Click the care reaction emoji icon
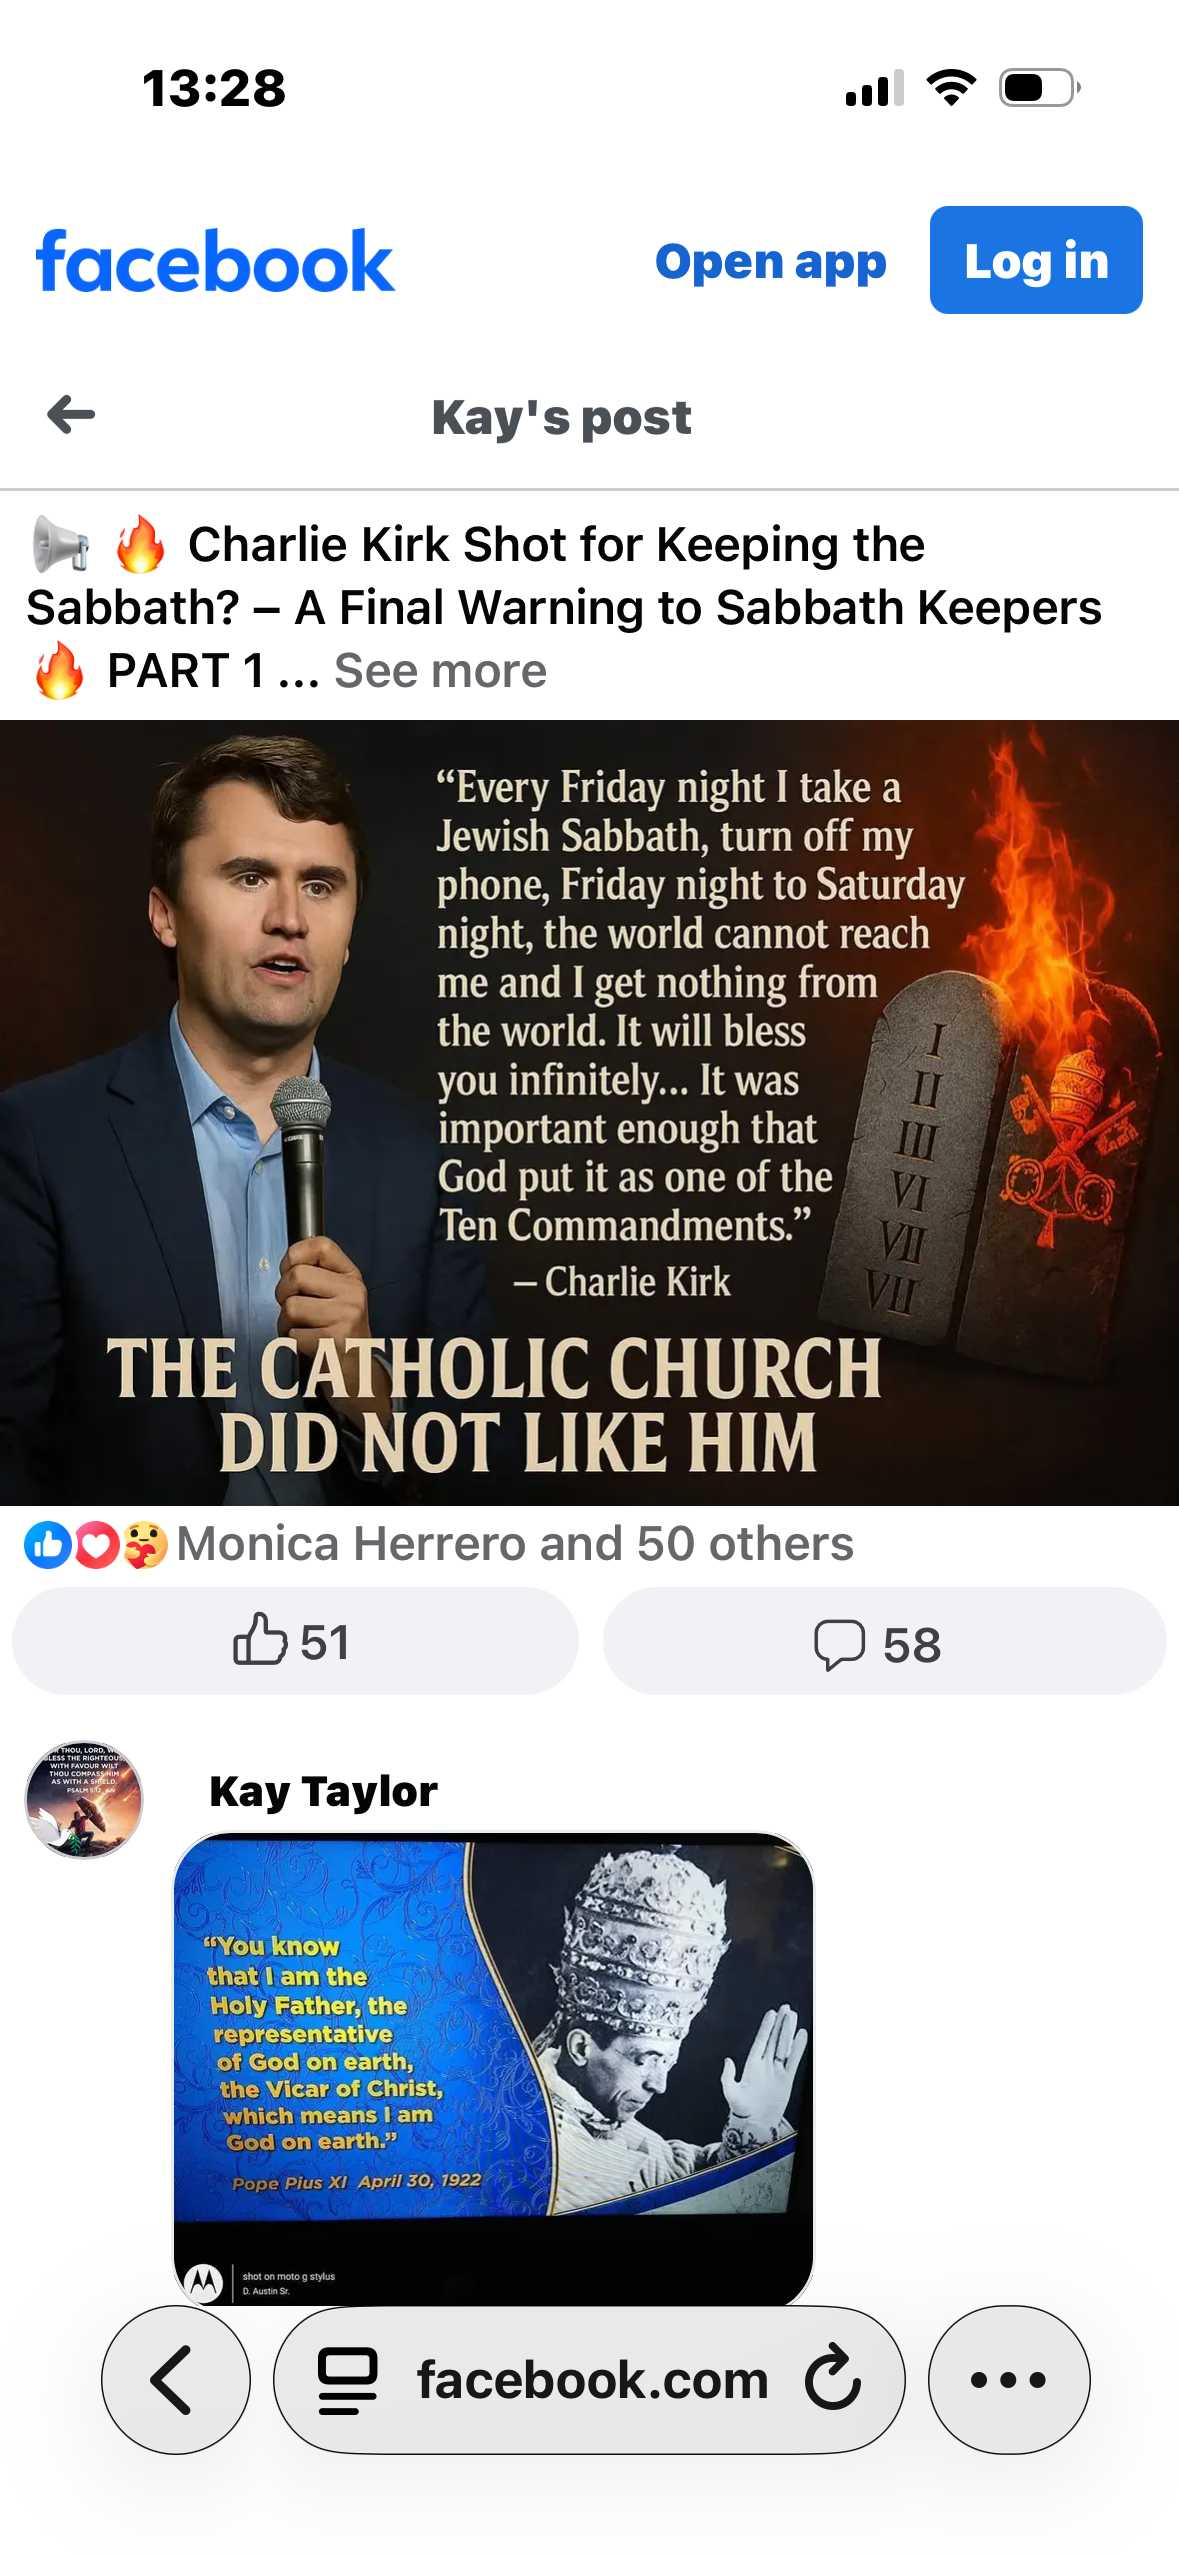 [145, 1544]
